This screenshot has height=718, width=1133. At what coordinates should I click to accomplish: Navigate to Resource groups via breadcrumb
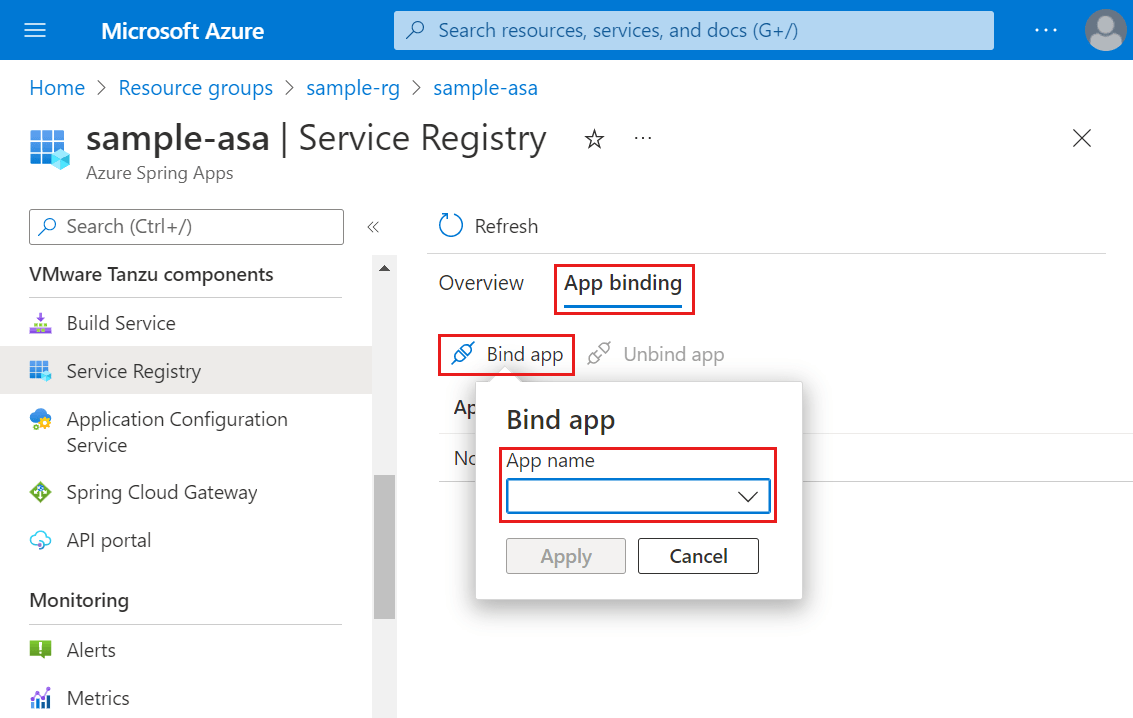click(195, 88)
